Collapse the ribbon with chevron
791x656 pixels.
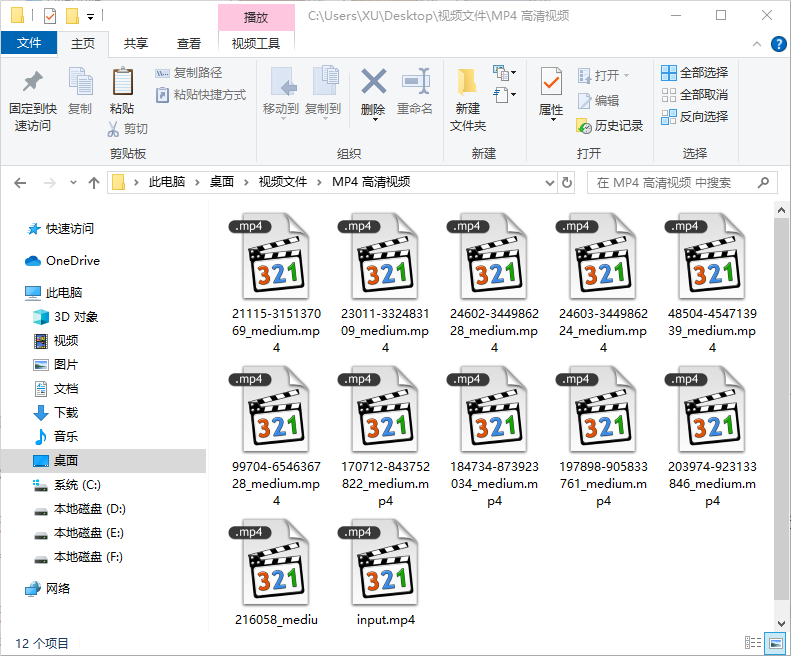click(x=757, y=44)
